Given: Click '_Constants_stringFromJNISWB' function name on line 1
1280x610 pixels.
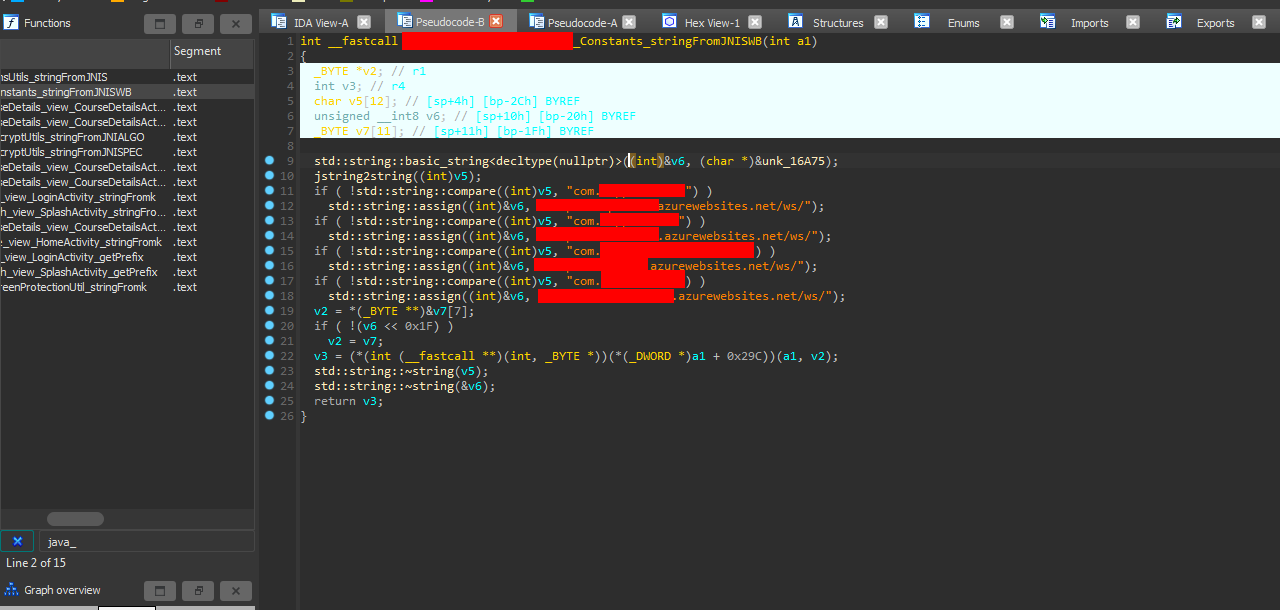Looking at the screenshot, I should pyautogui.click(x=670, y=41).
